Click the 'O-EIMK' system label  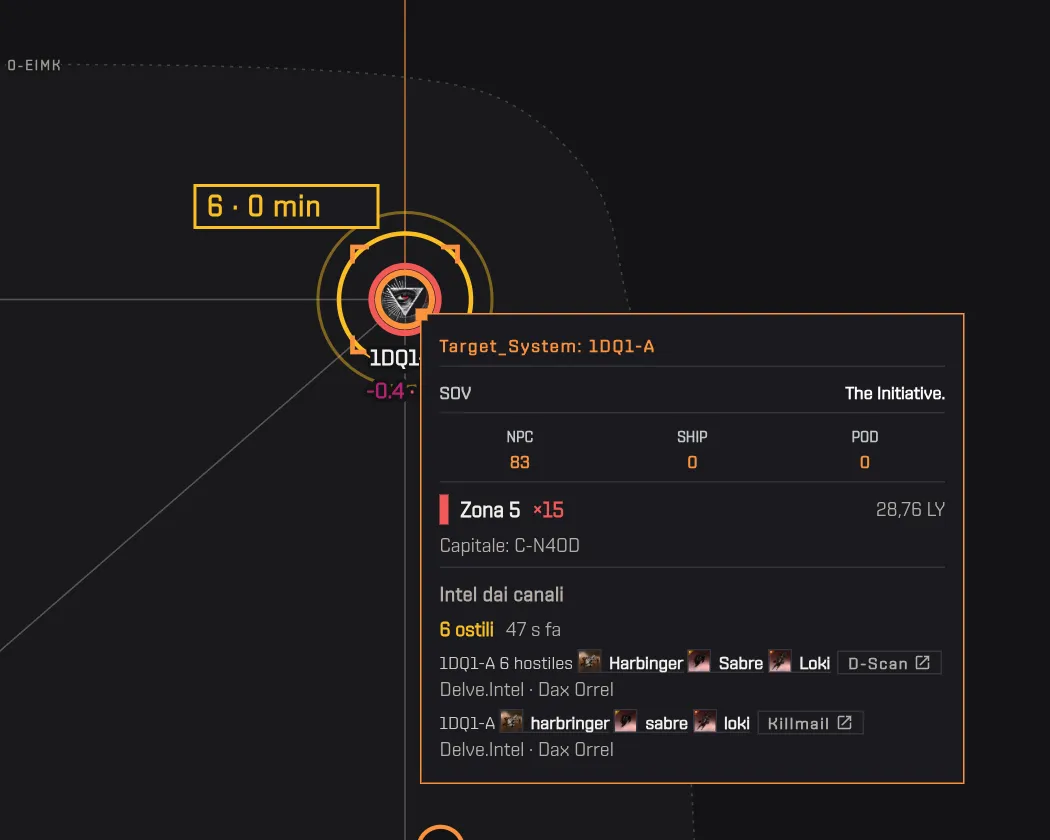tap(34, 66)
